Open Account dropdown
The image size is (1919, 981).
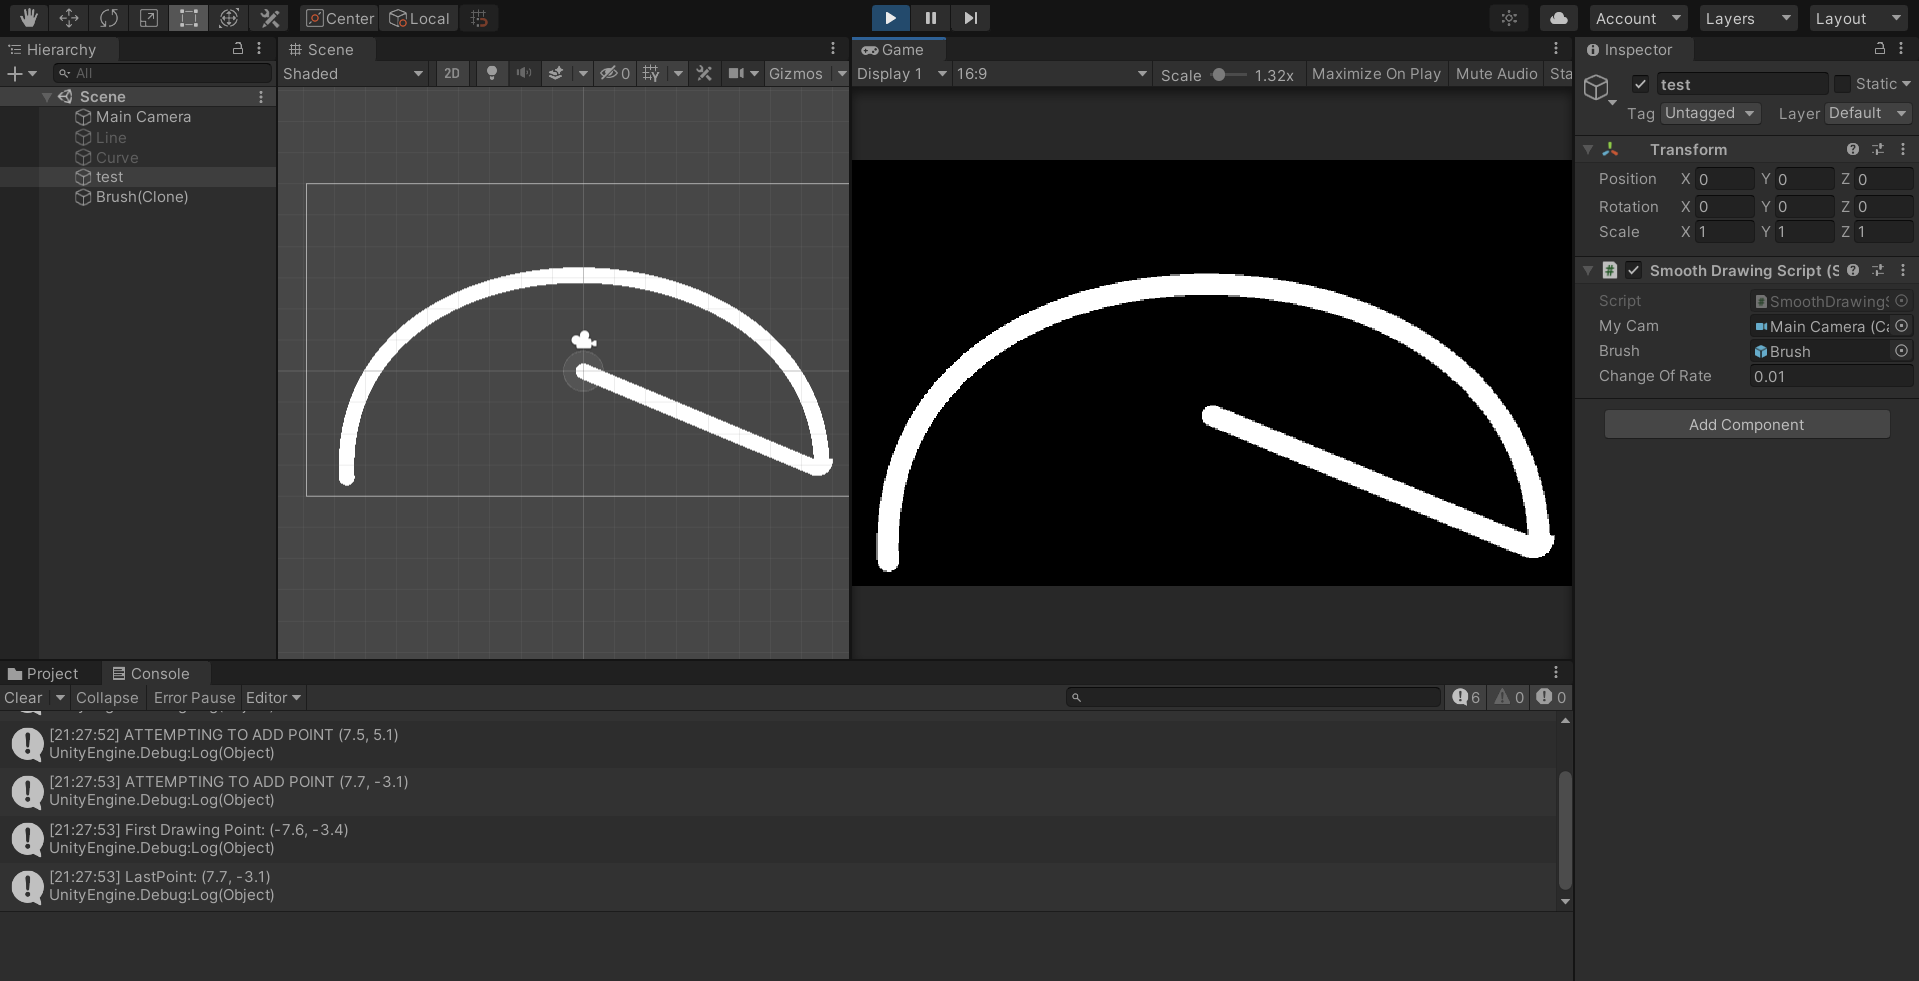click(x=1638, y=18)
